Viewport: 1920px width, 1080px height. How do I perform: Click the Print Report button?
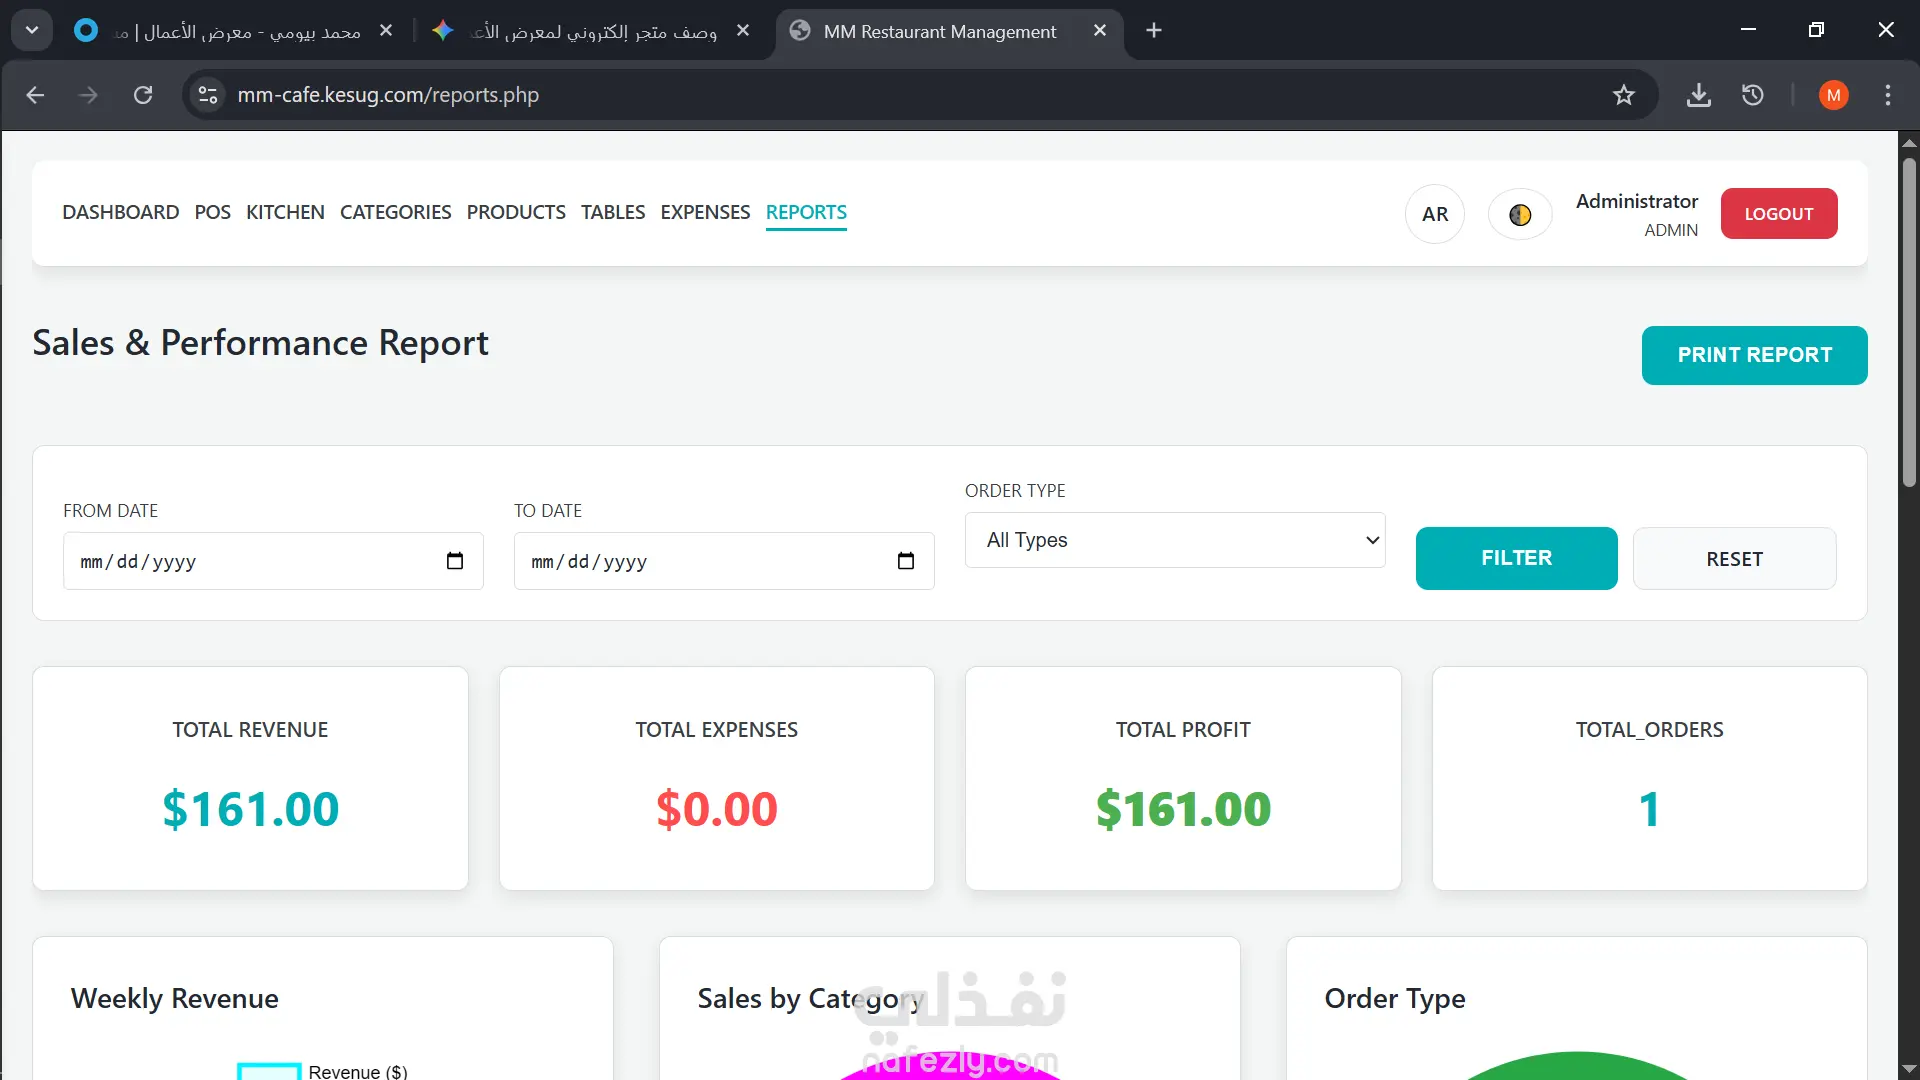[x=1755, y=355]
